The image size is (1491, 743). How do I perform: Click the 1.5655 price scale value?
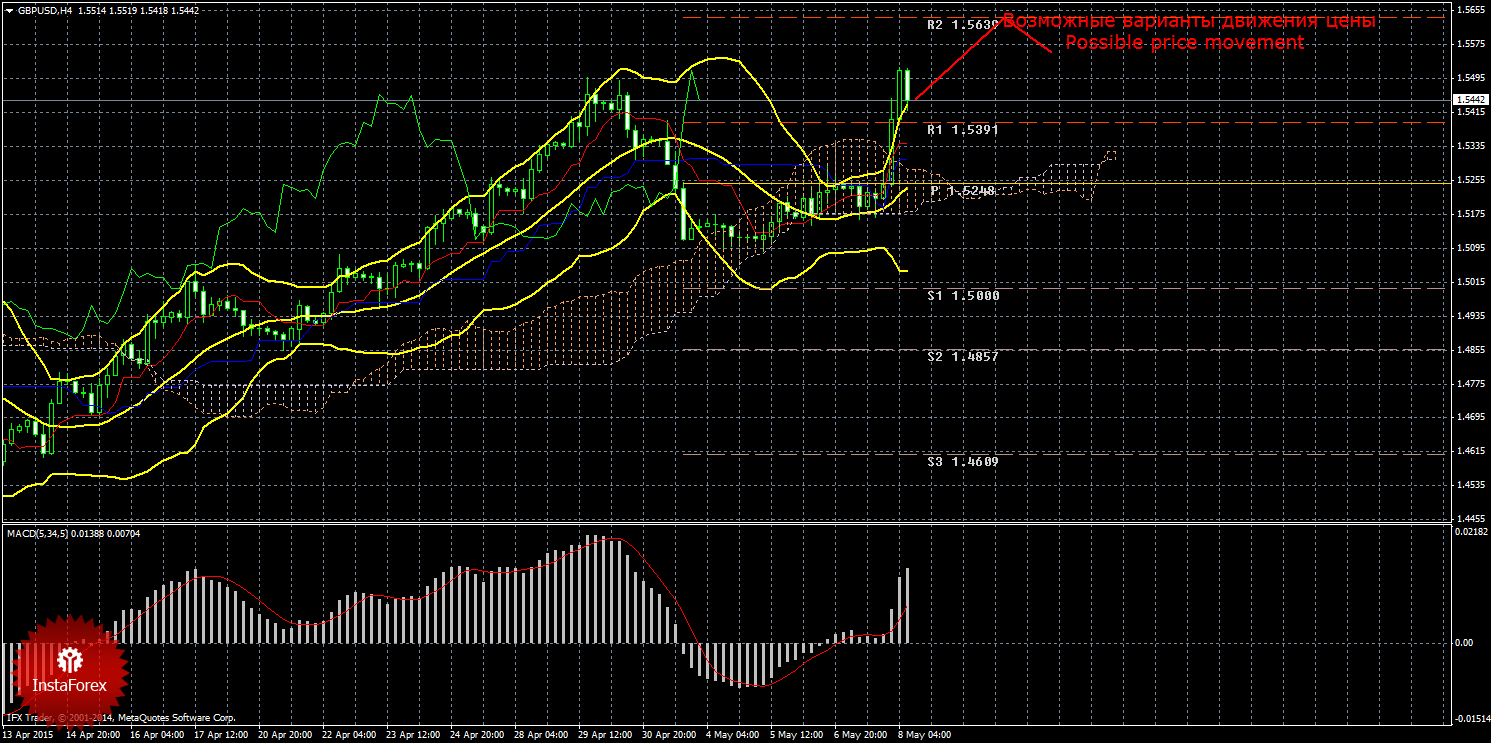[x=1470, y=10]
